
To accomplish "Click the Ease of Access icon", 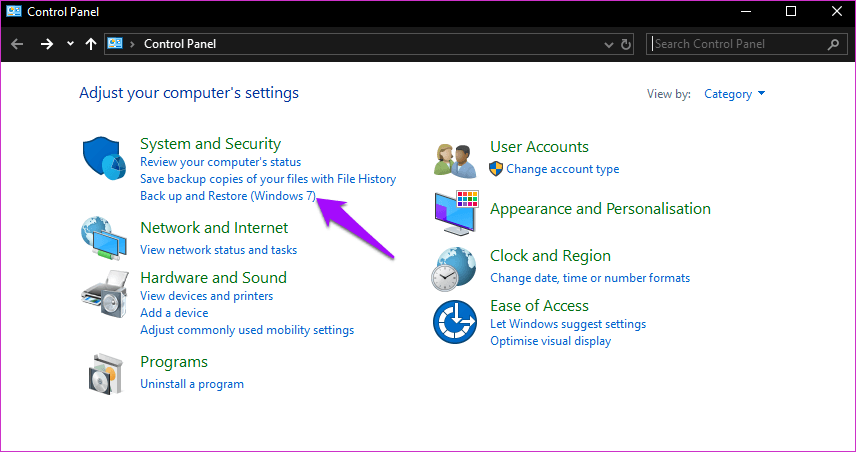I will [455, 322].
